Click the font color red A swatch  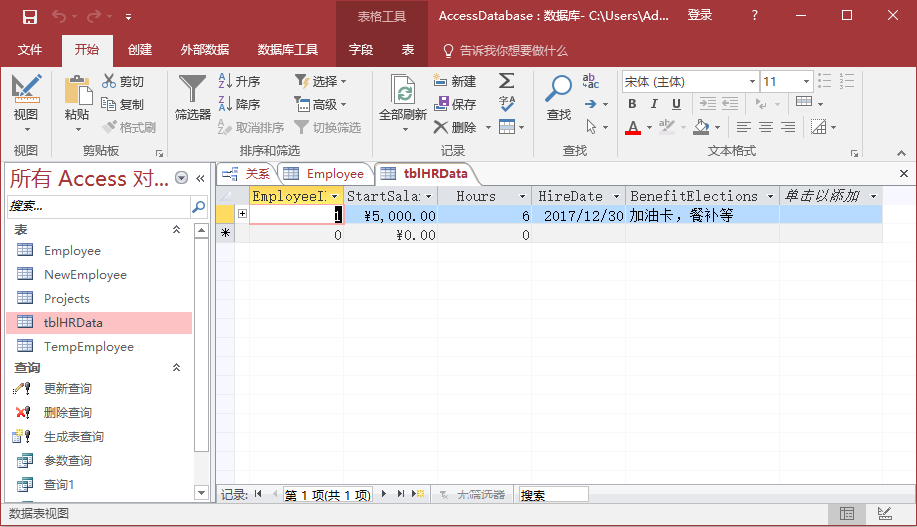[632, 127]
